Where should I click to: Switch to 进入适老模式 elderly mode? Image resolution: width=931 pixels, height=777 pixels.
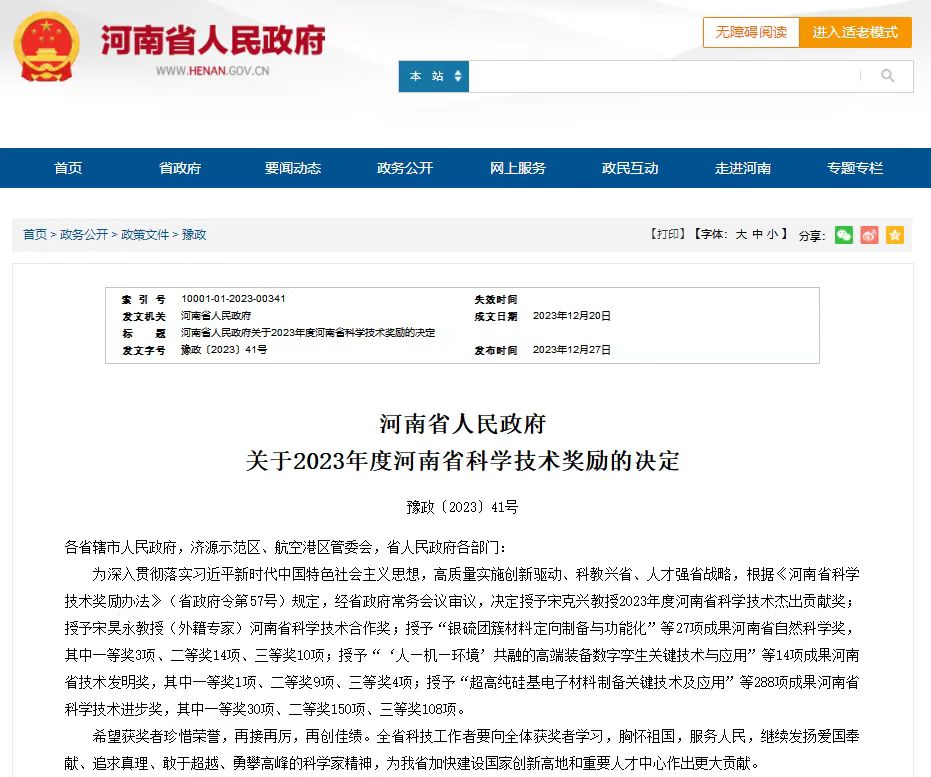point(855,32)
